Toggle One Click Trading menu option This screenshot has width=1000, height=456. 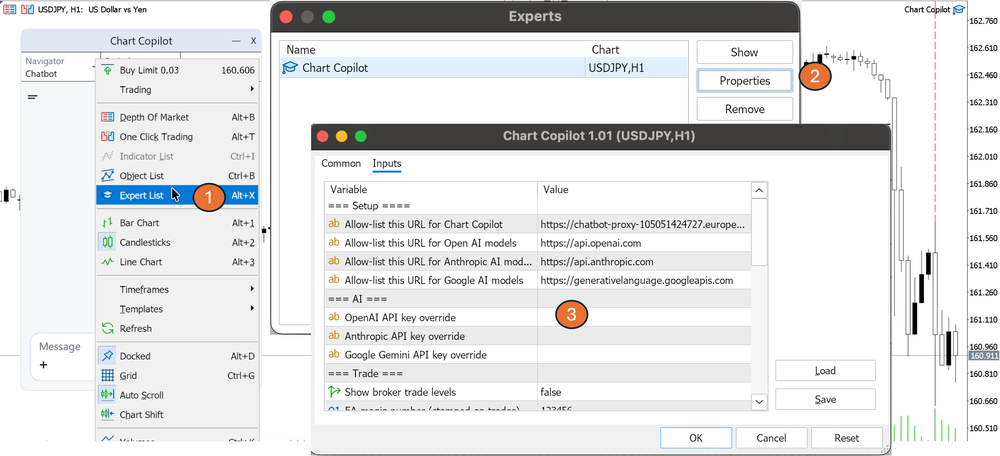178,136
